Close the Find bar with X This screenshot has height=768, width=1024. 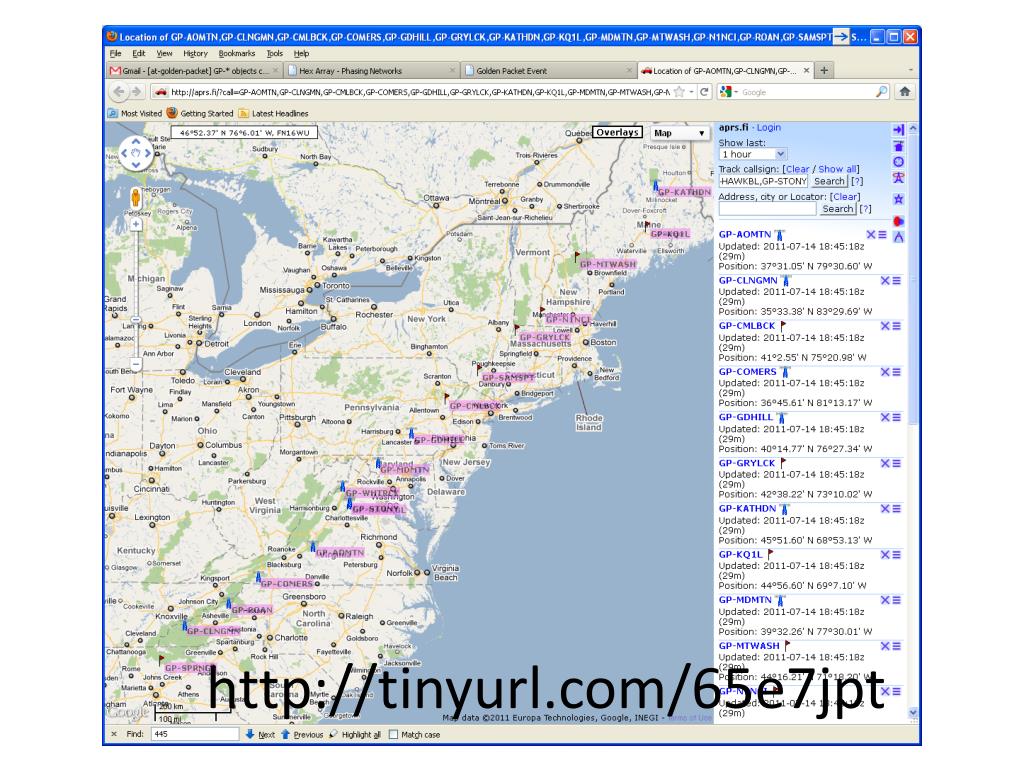(114, 734)
